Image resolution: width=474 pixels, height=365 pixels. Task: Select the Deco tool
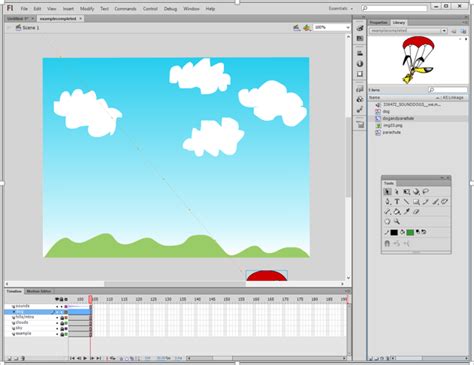coord(445,202)
